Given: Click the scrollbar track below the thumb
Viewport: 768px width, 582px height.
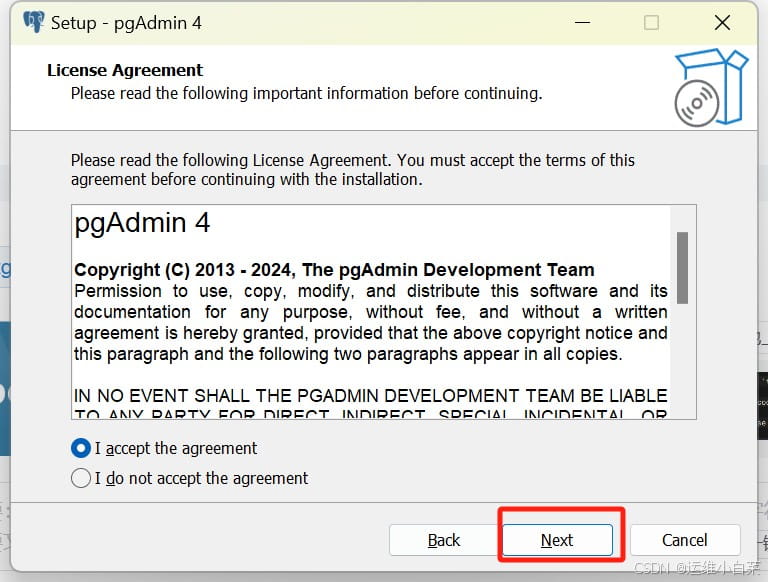Looking at the screenshot, I should pos(682,360).
